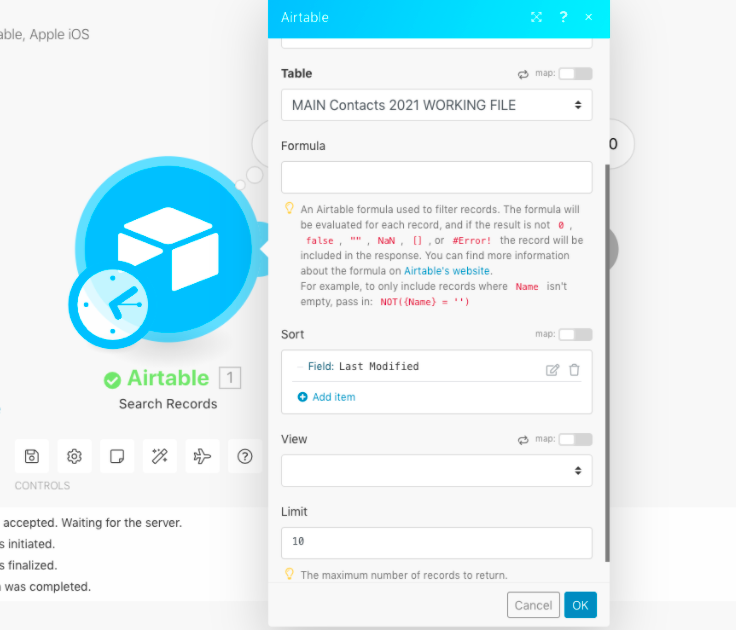The image size is (736, 630).
Task: Open the notes icon in controls
Action: (117, 456)
